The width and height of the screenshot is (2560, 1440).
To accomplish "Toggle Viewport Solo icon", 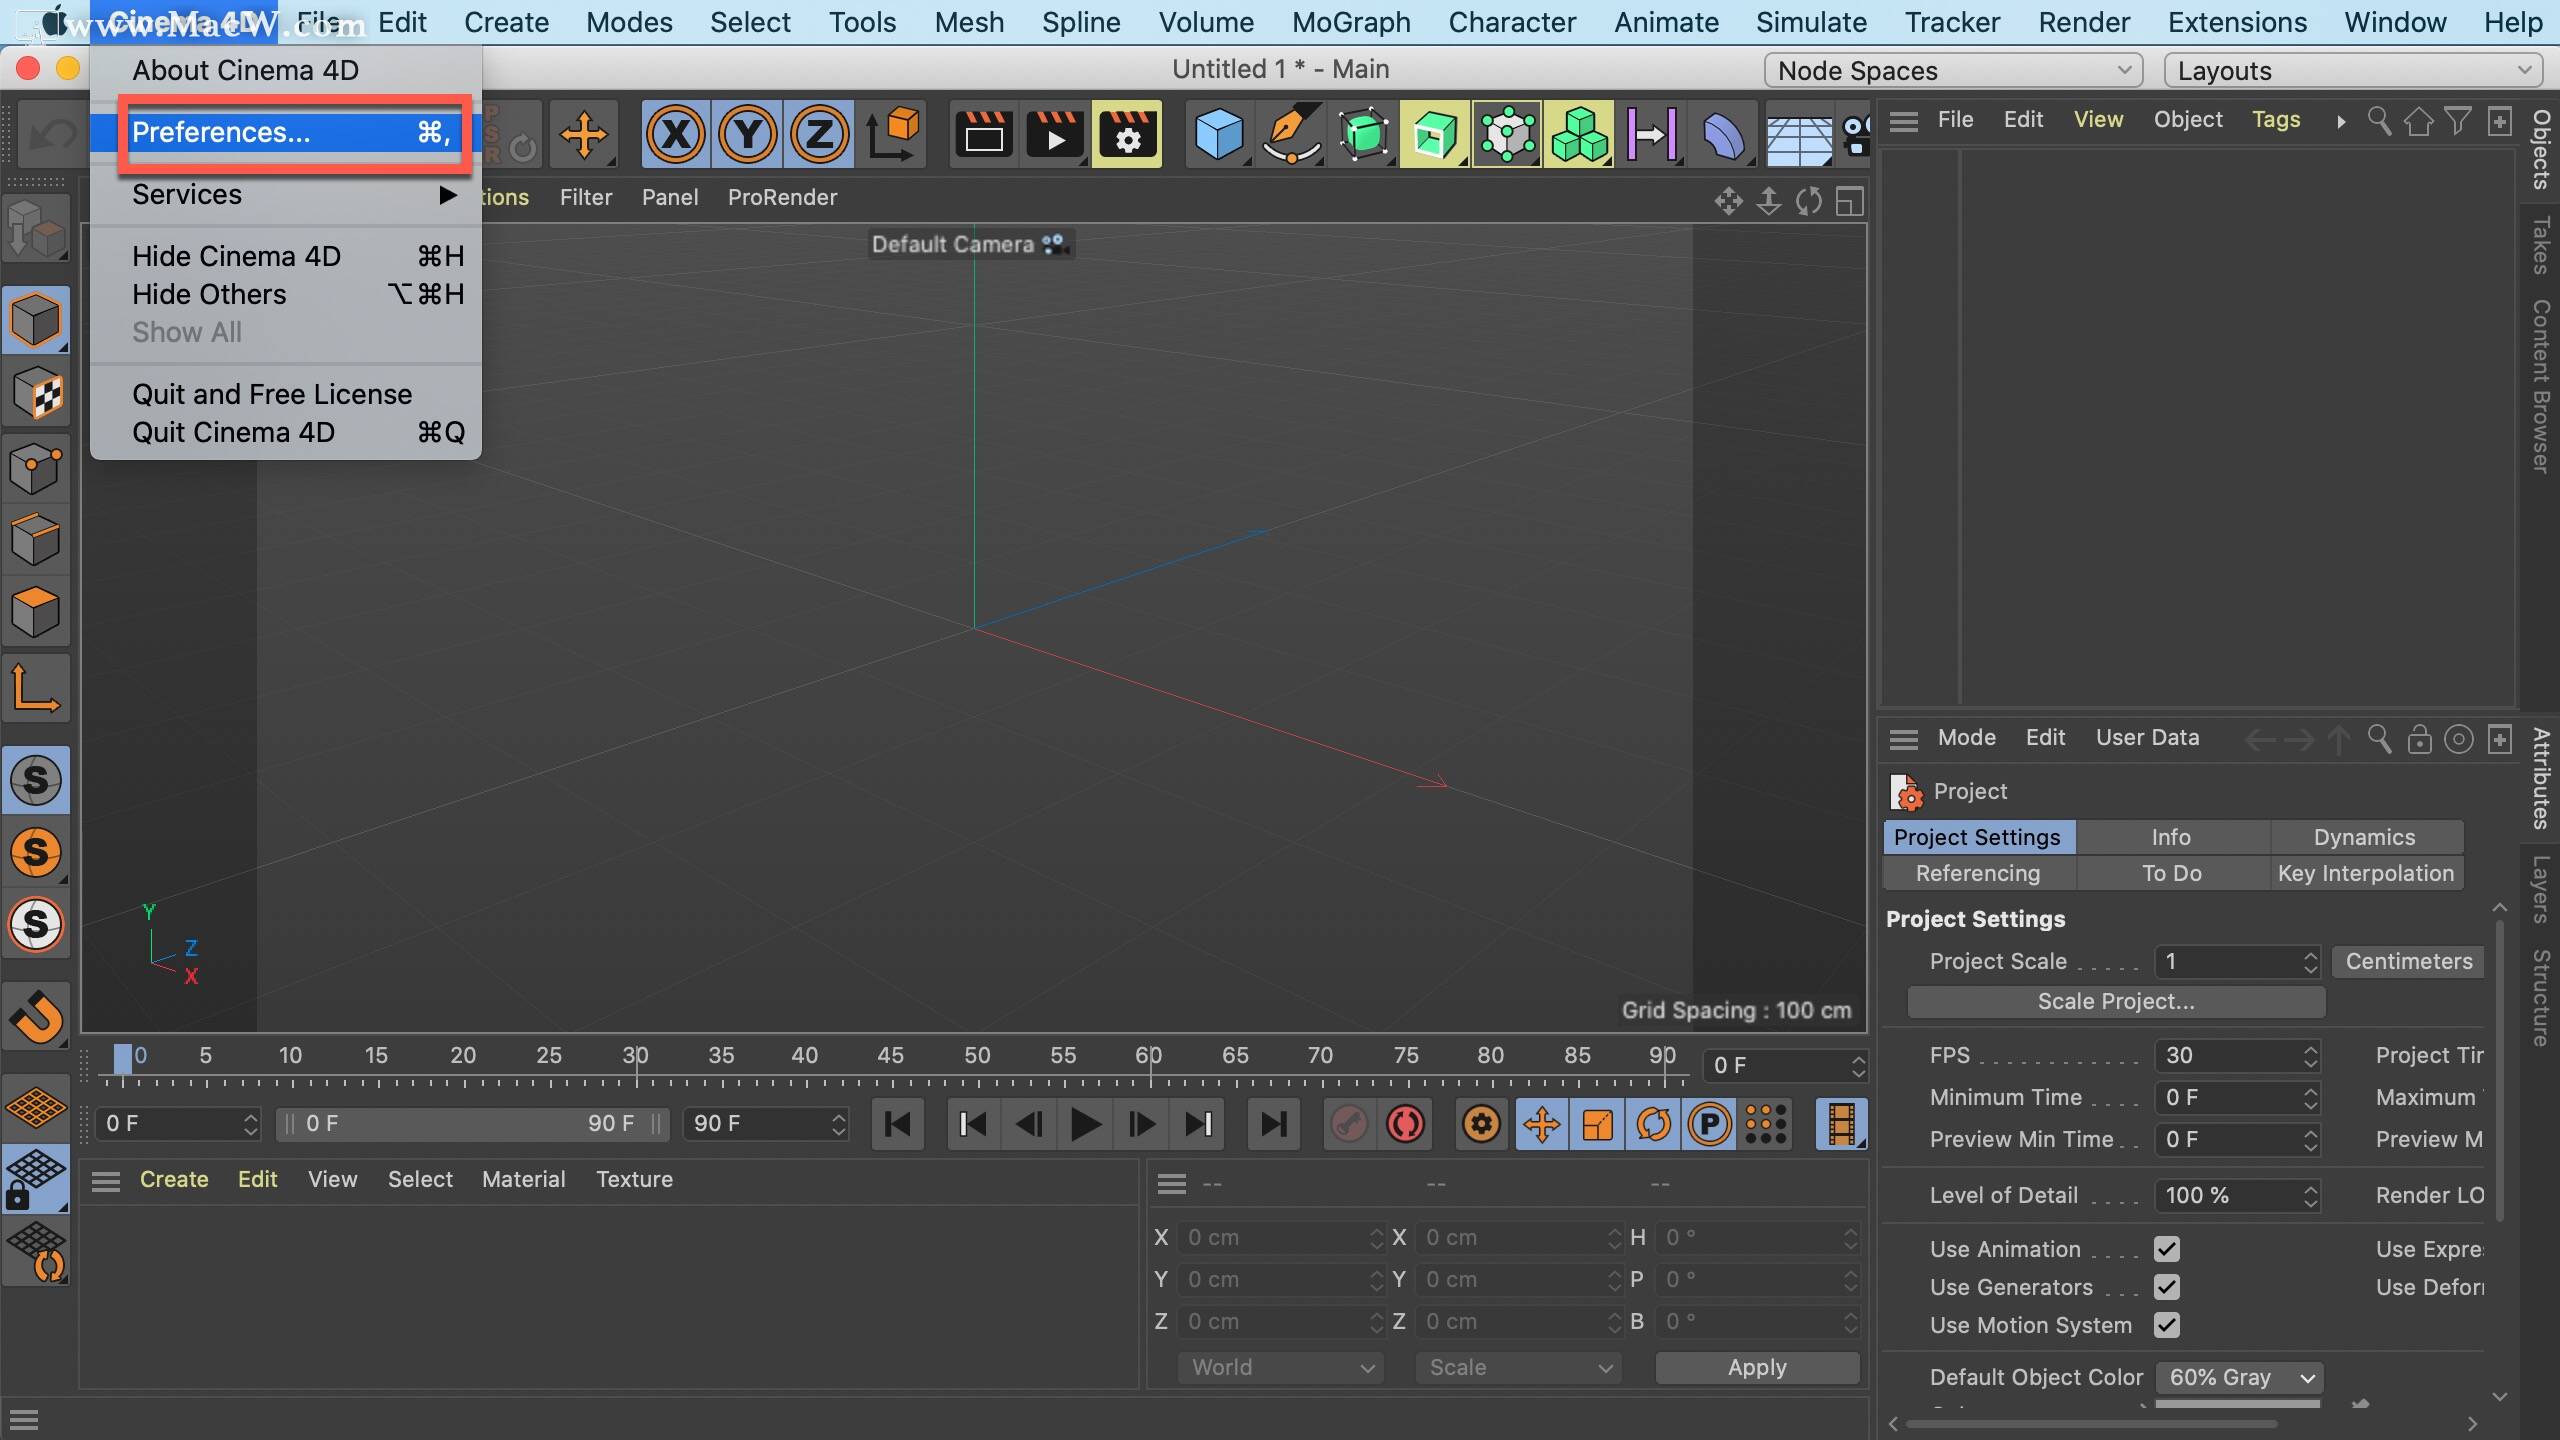I will (x=36, y=780).
